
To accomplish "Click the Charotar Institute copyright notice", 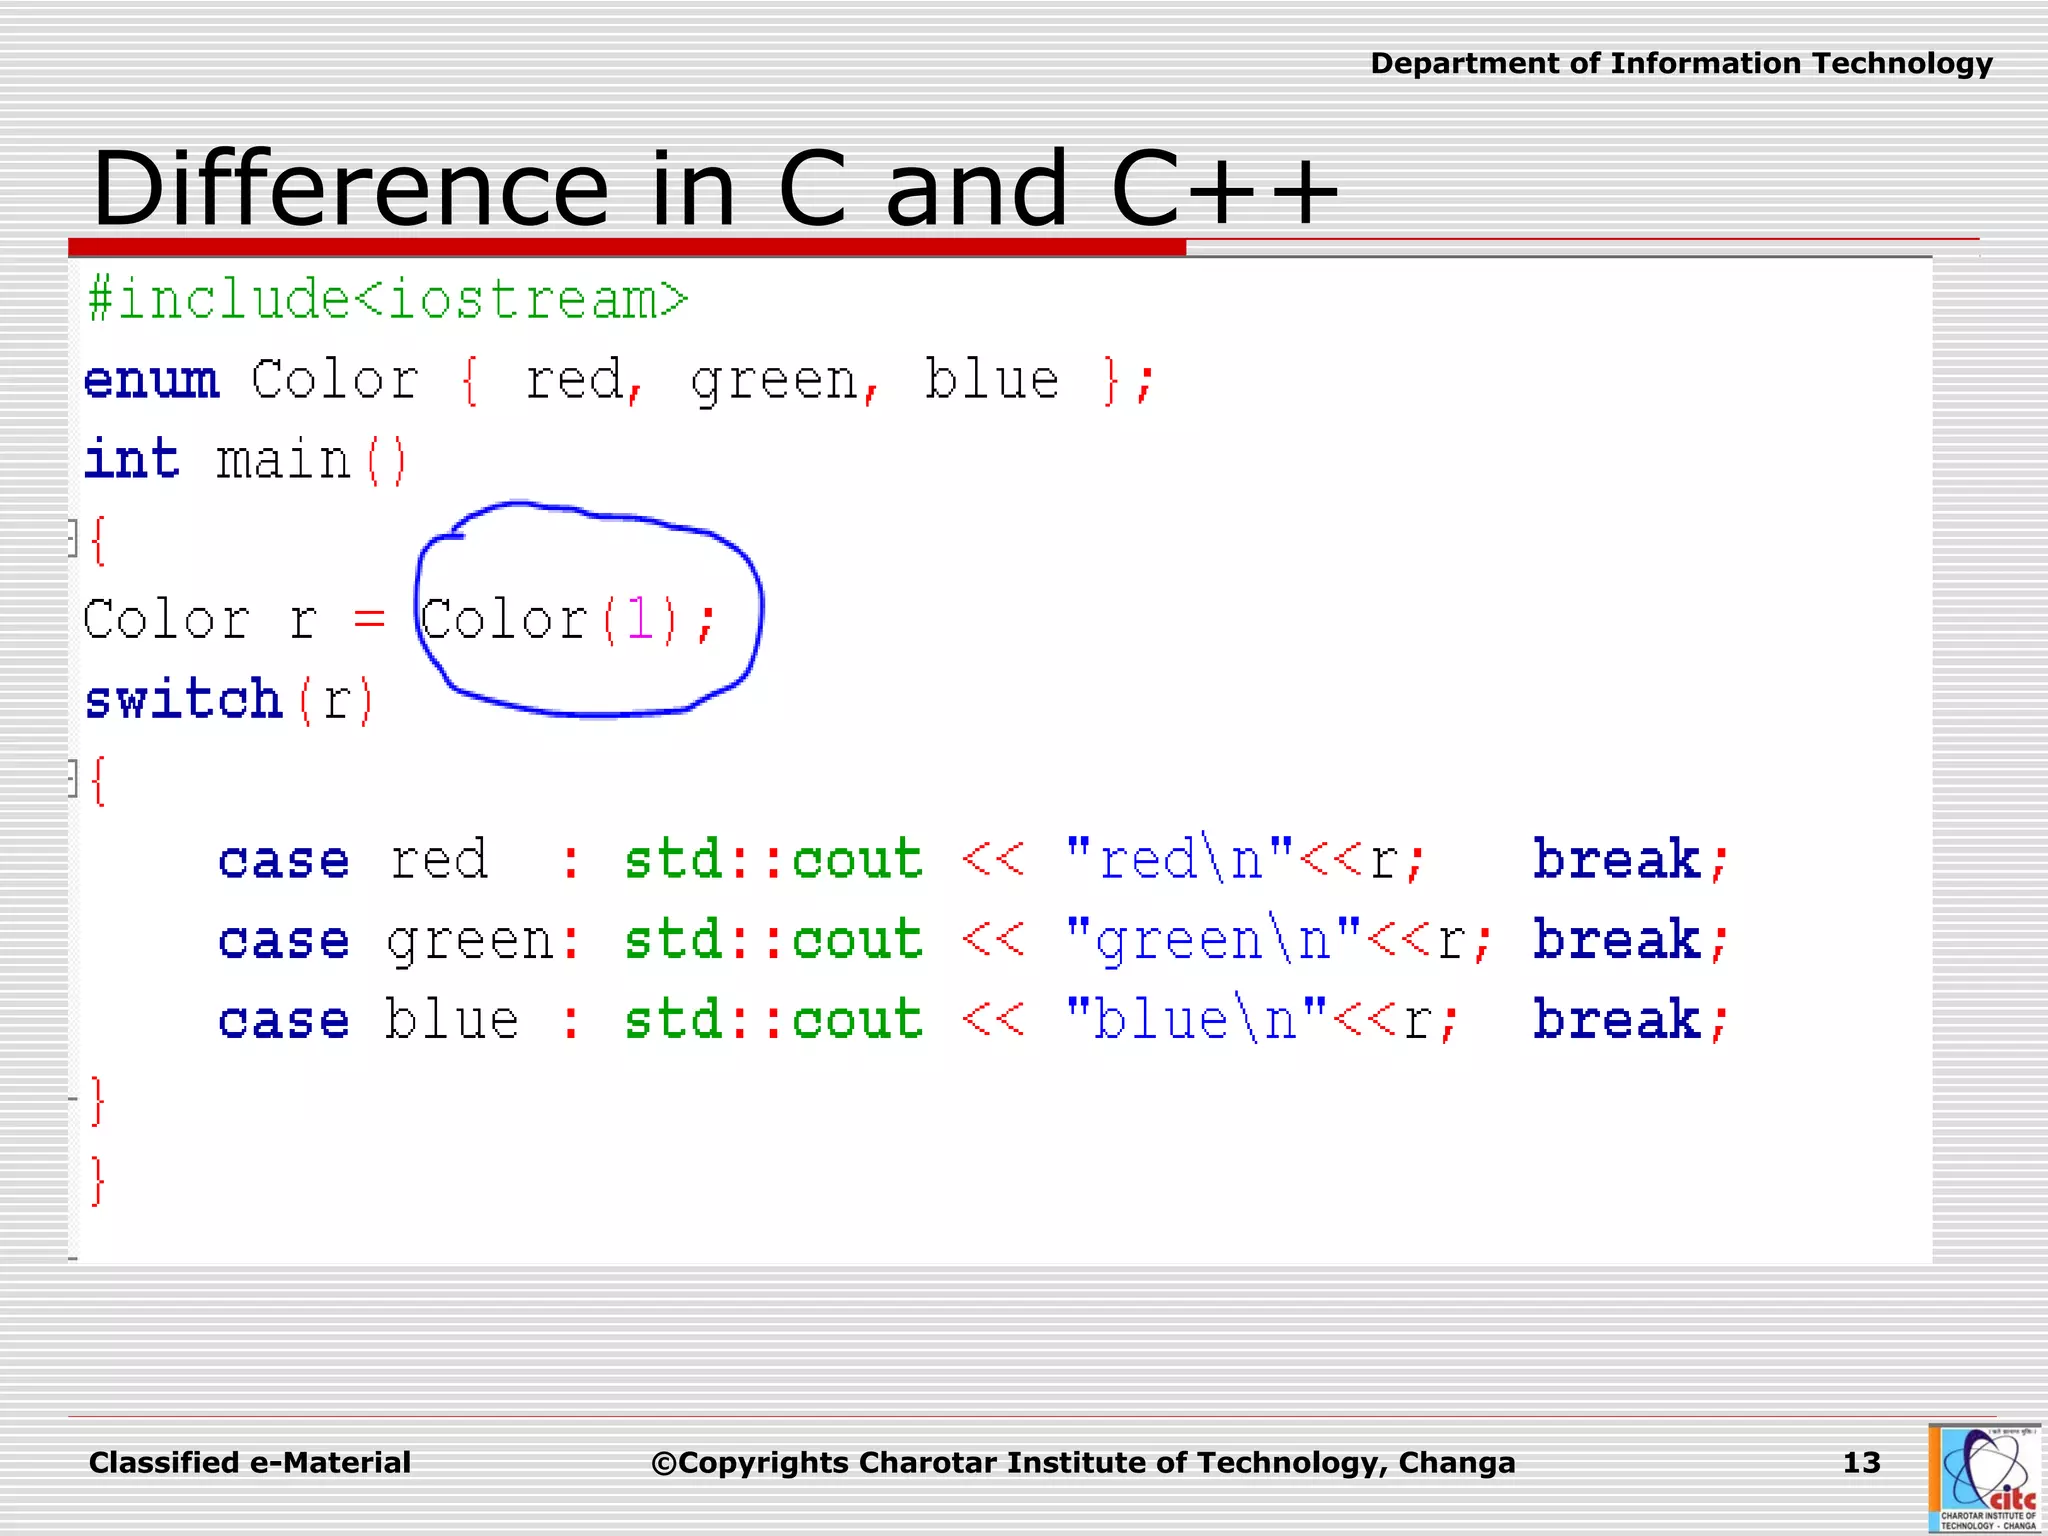I will (1083, 1462).
